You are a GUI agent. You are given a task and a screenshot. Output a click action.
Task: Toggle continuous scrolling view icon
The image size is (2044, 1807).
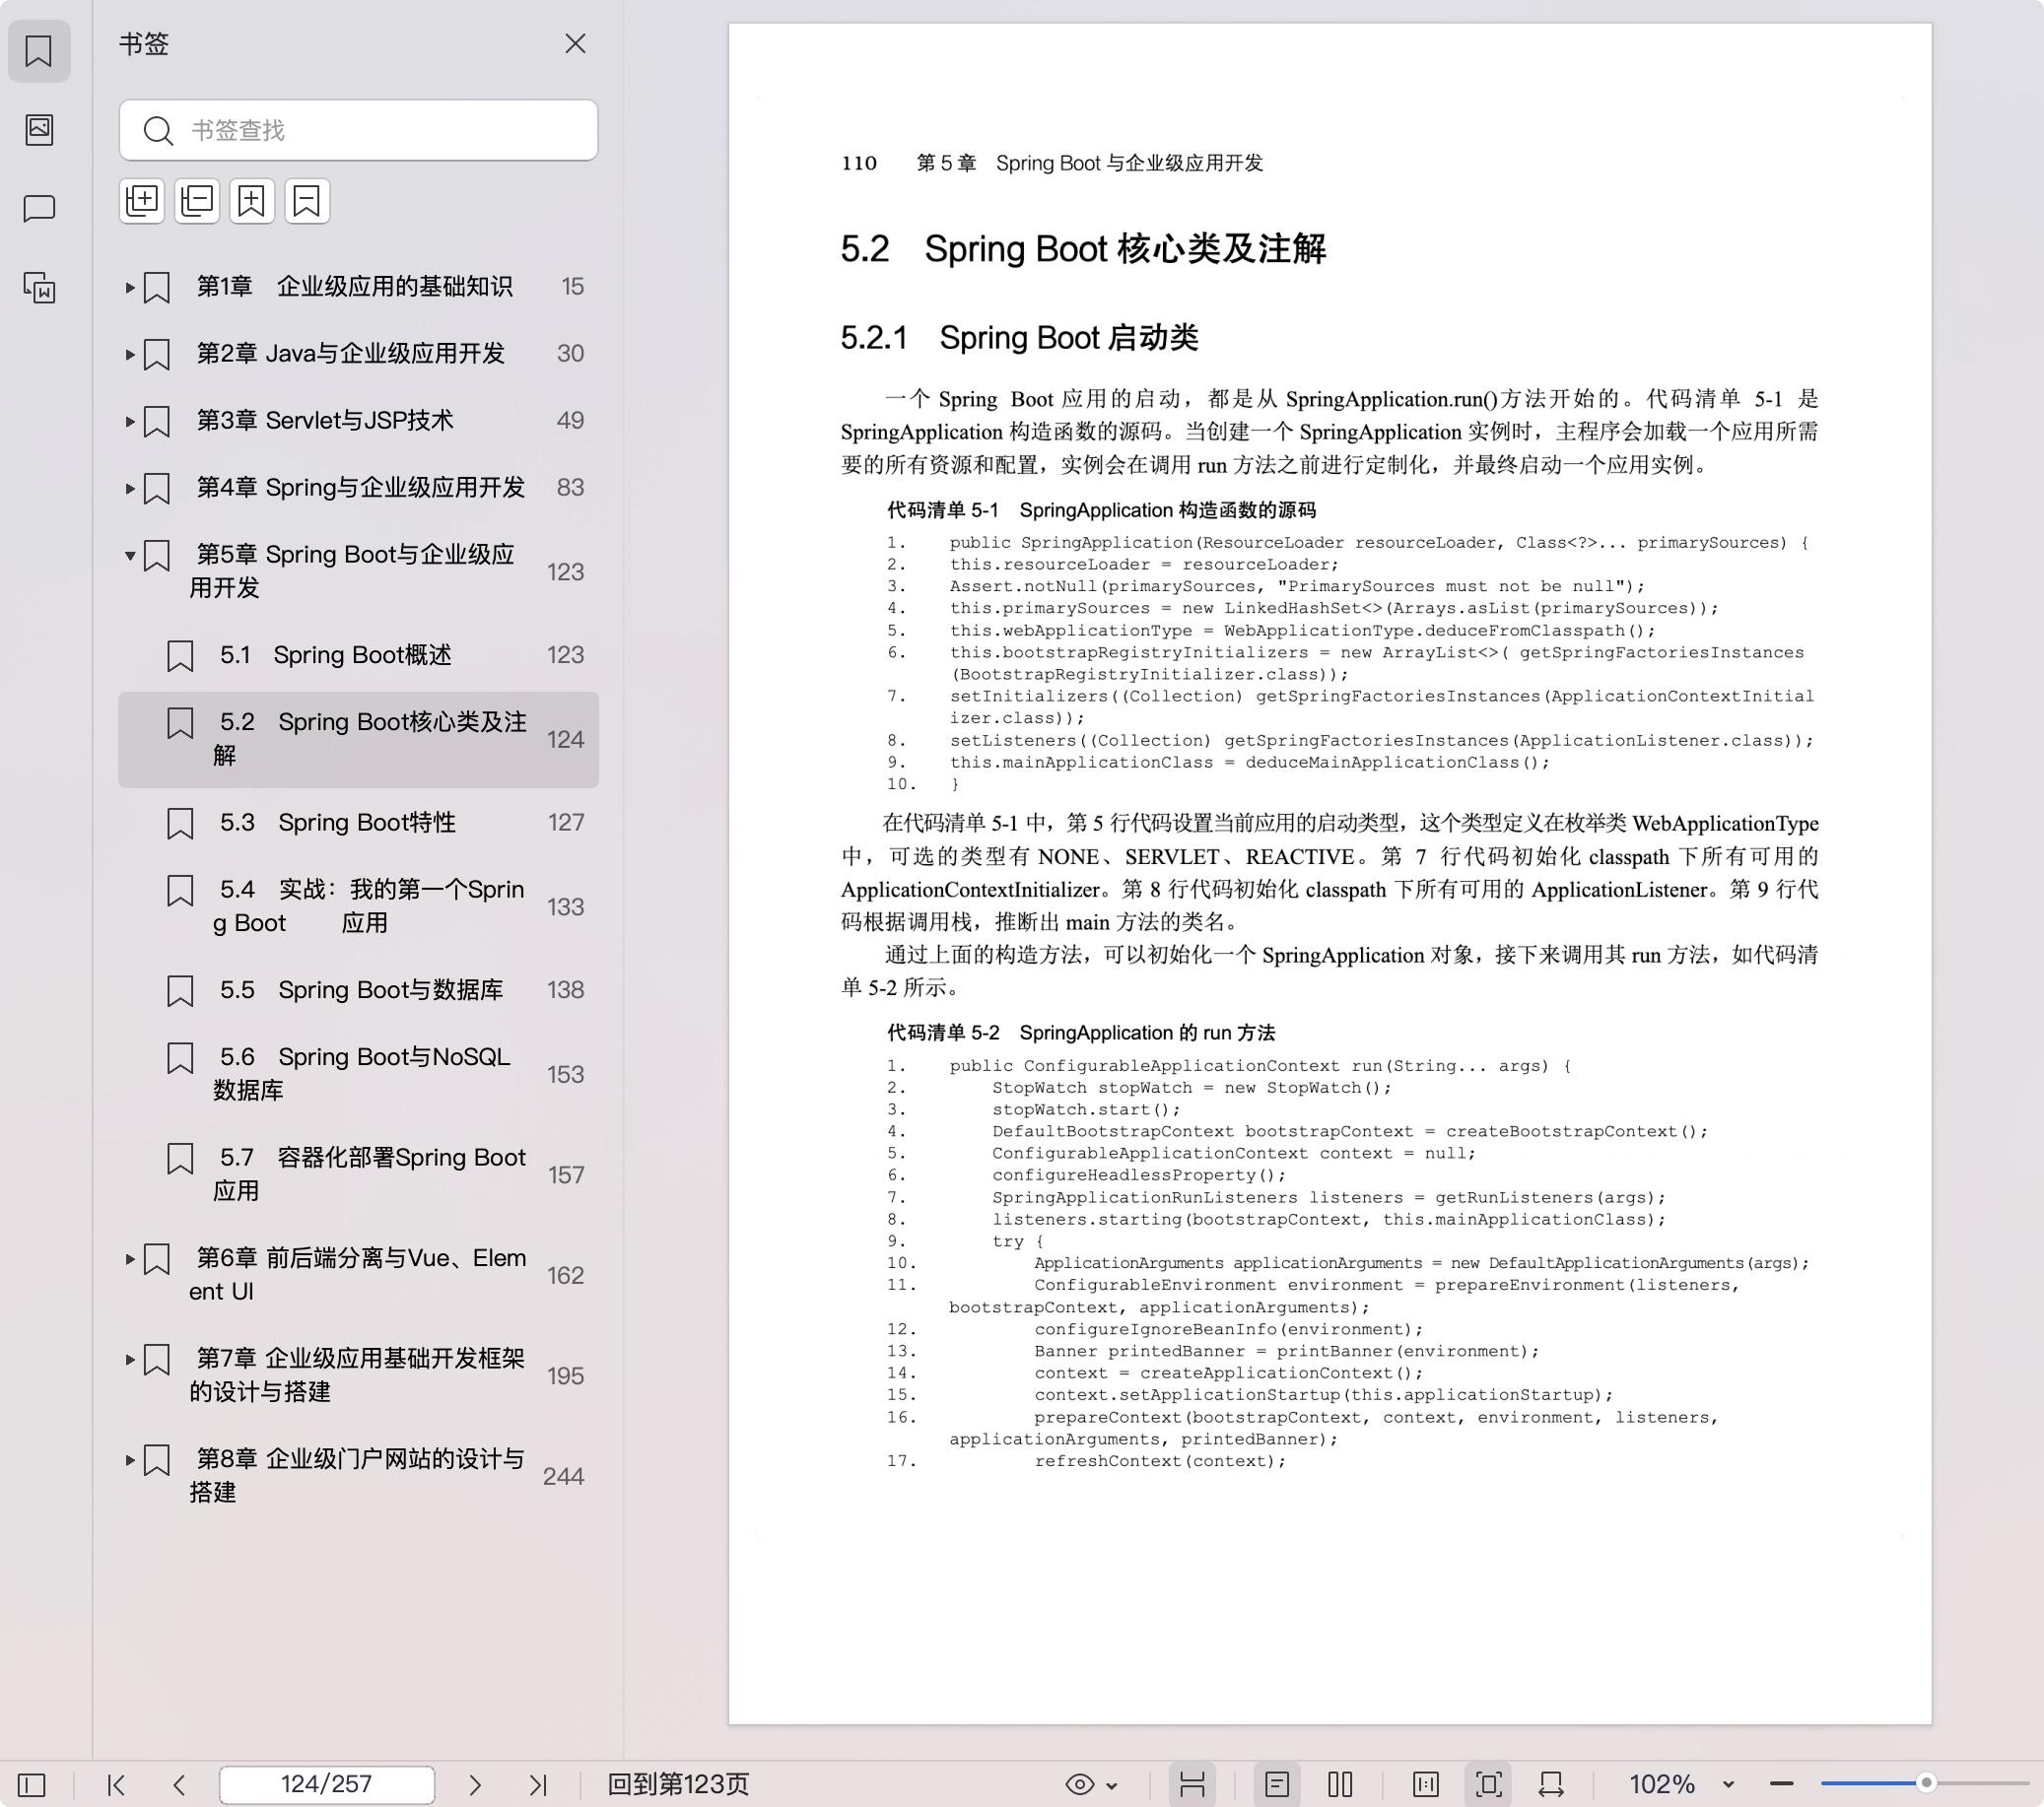[1192, 1785]
